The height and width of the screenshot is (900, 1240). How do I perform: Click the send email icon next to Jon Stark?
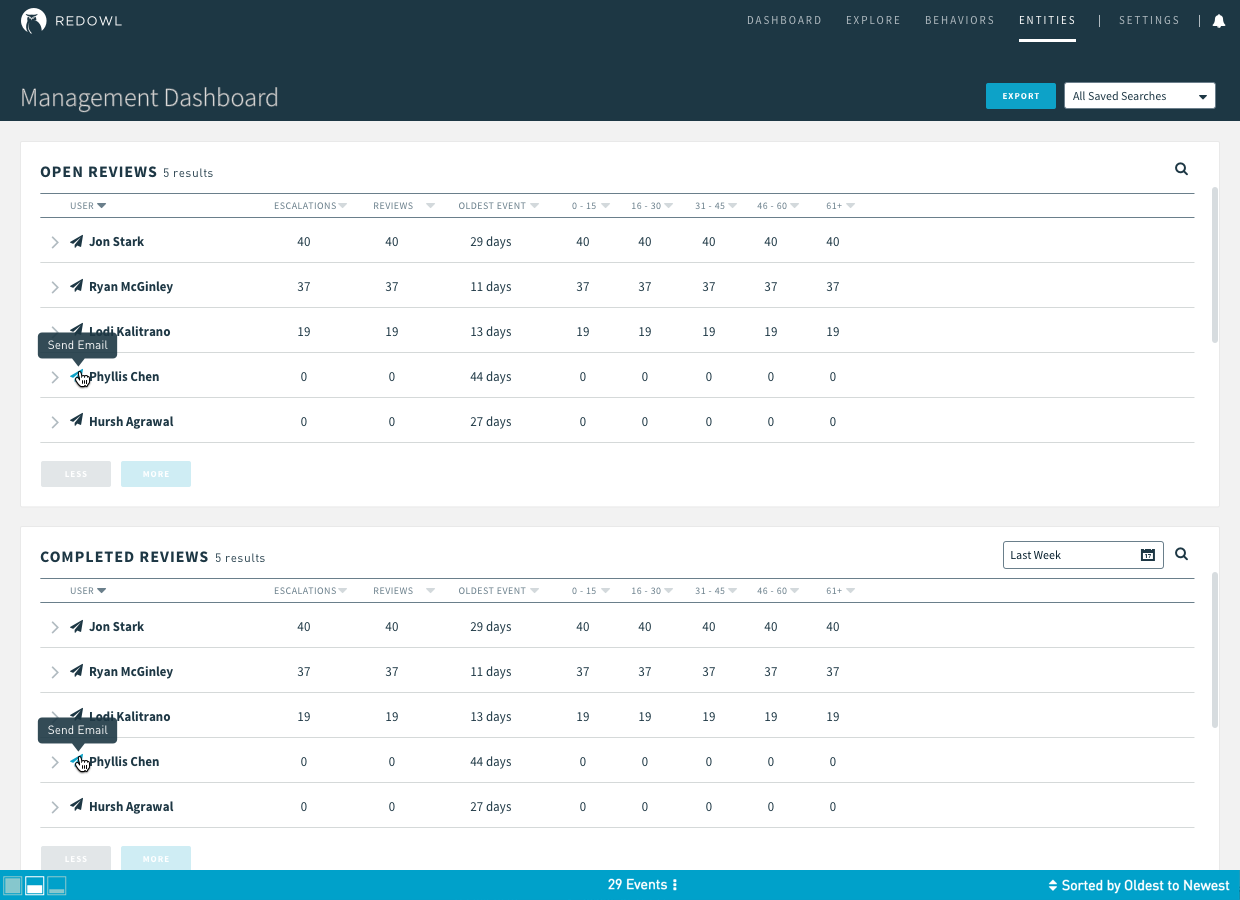pos(76,241)
